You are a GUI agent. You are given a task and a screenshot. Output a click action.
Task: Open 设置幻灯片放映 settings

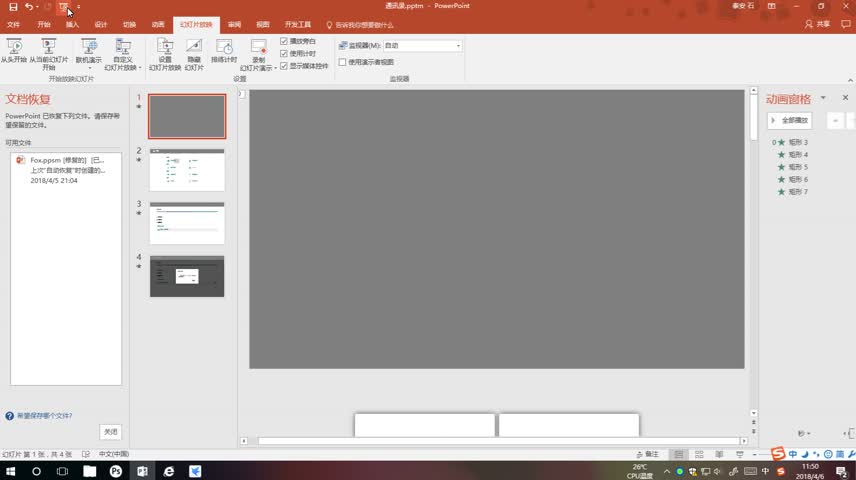pyautogui.click(x=165, y=47)
